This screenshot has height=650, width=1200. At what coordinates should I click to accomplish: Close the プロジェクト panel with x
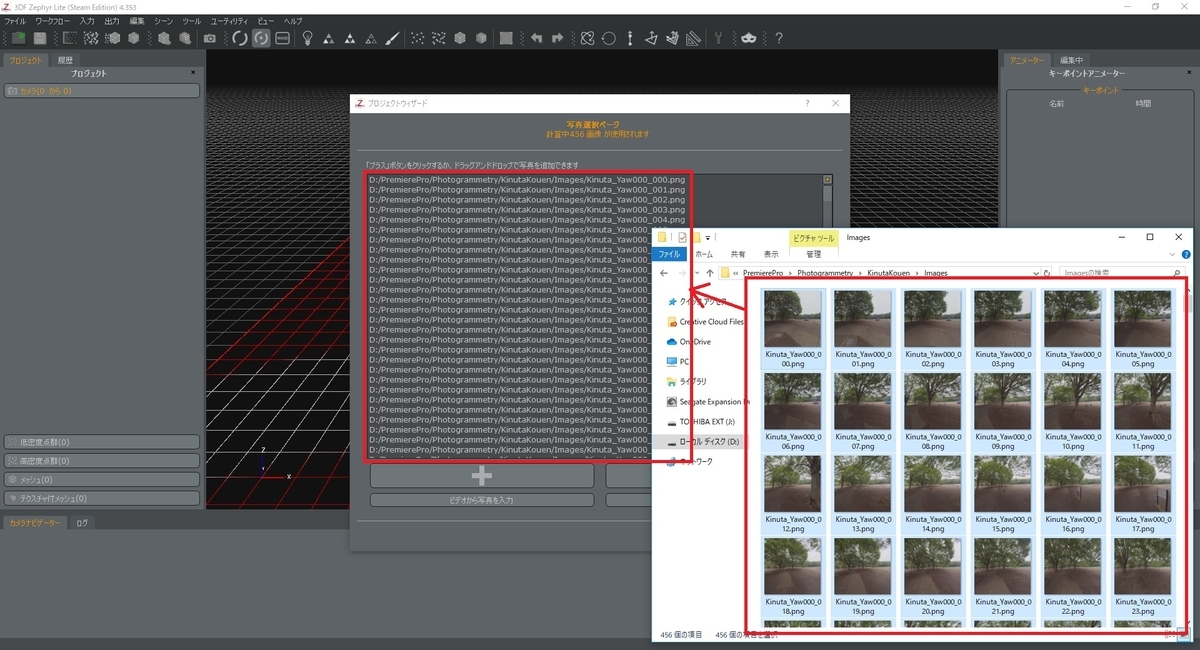coord(194,73)
